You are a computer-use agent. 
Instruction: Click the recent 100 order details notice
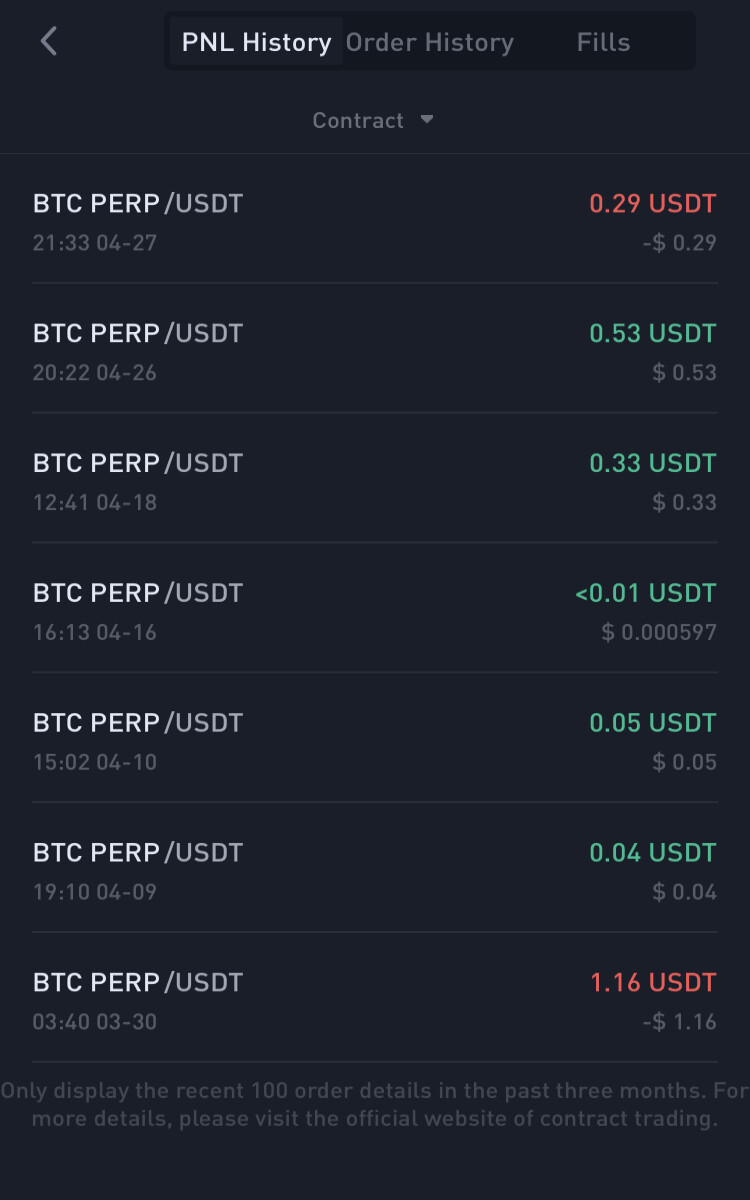click(x=375, y=1104)
